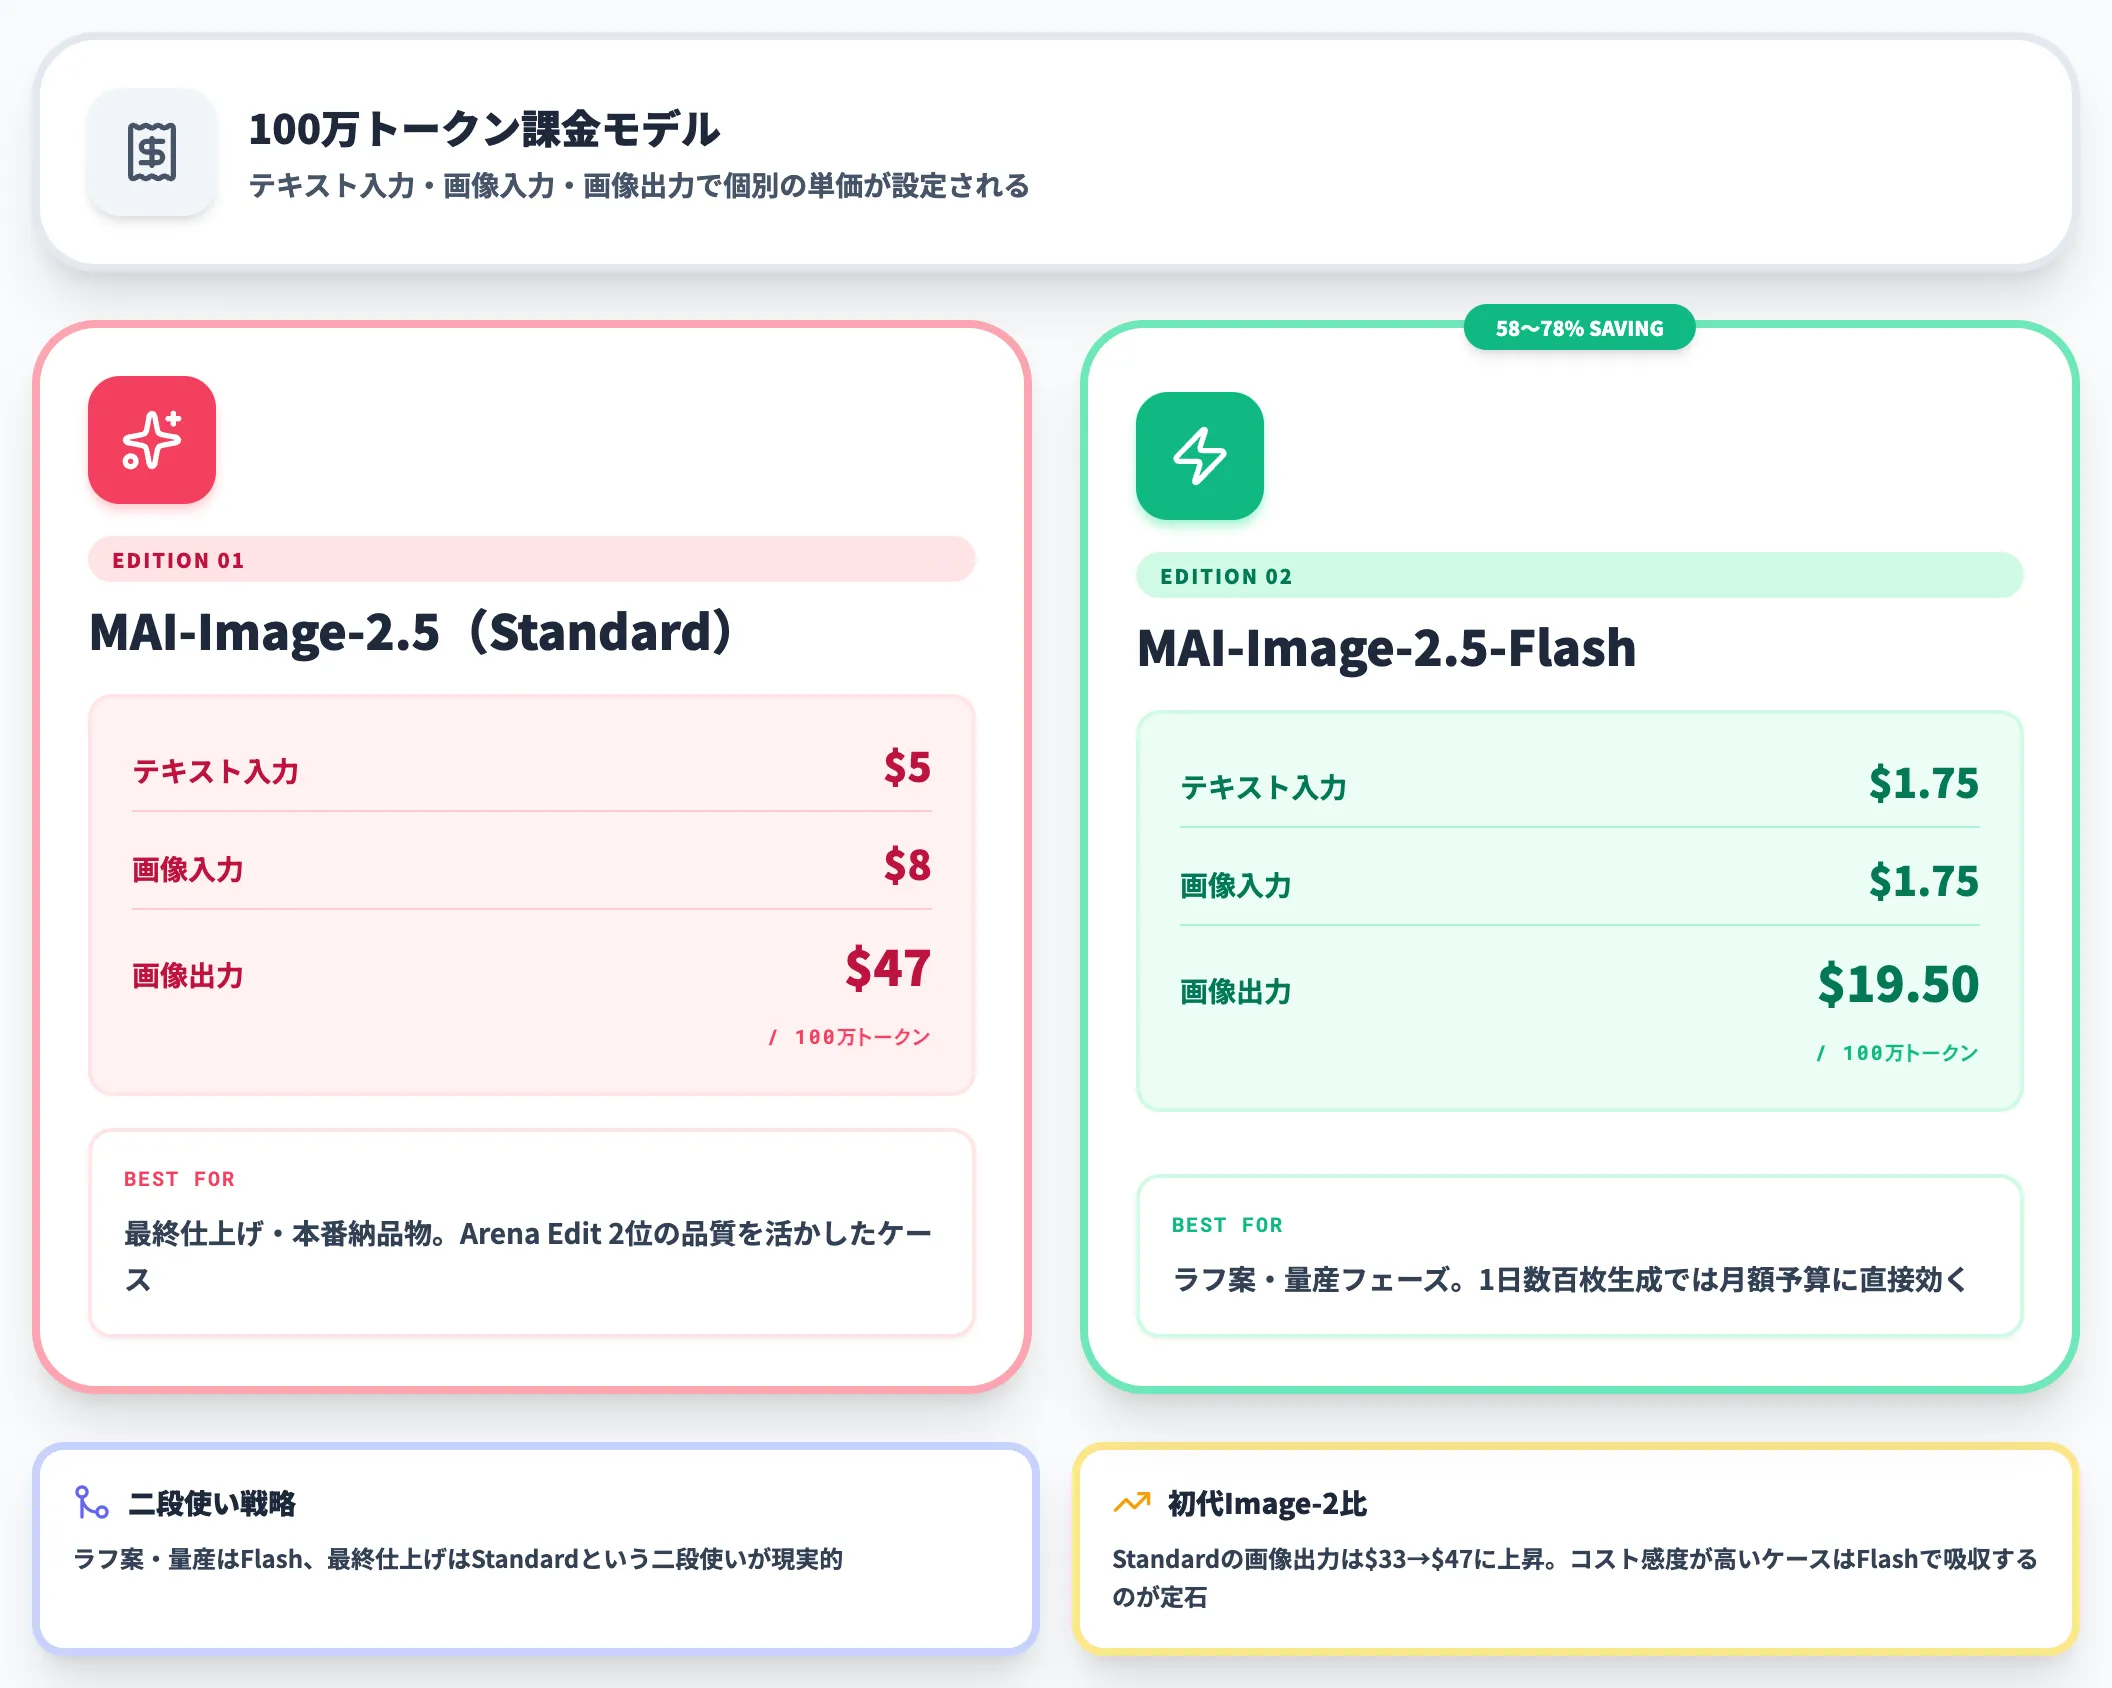Click the red / 100万トークン unit note

pyautogui.click(x=850, y=1037)
